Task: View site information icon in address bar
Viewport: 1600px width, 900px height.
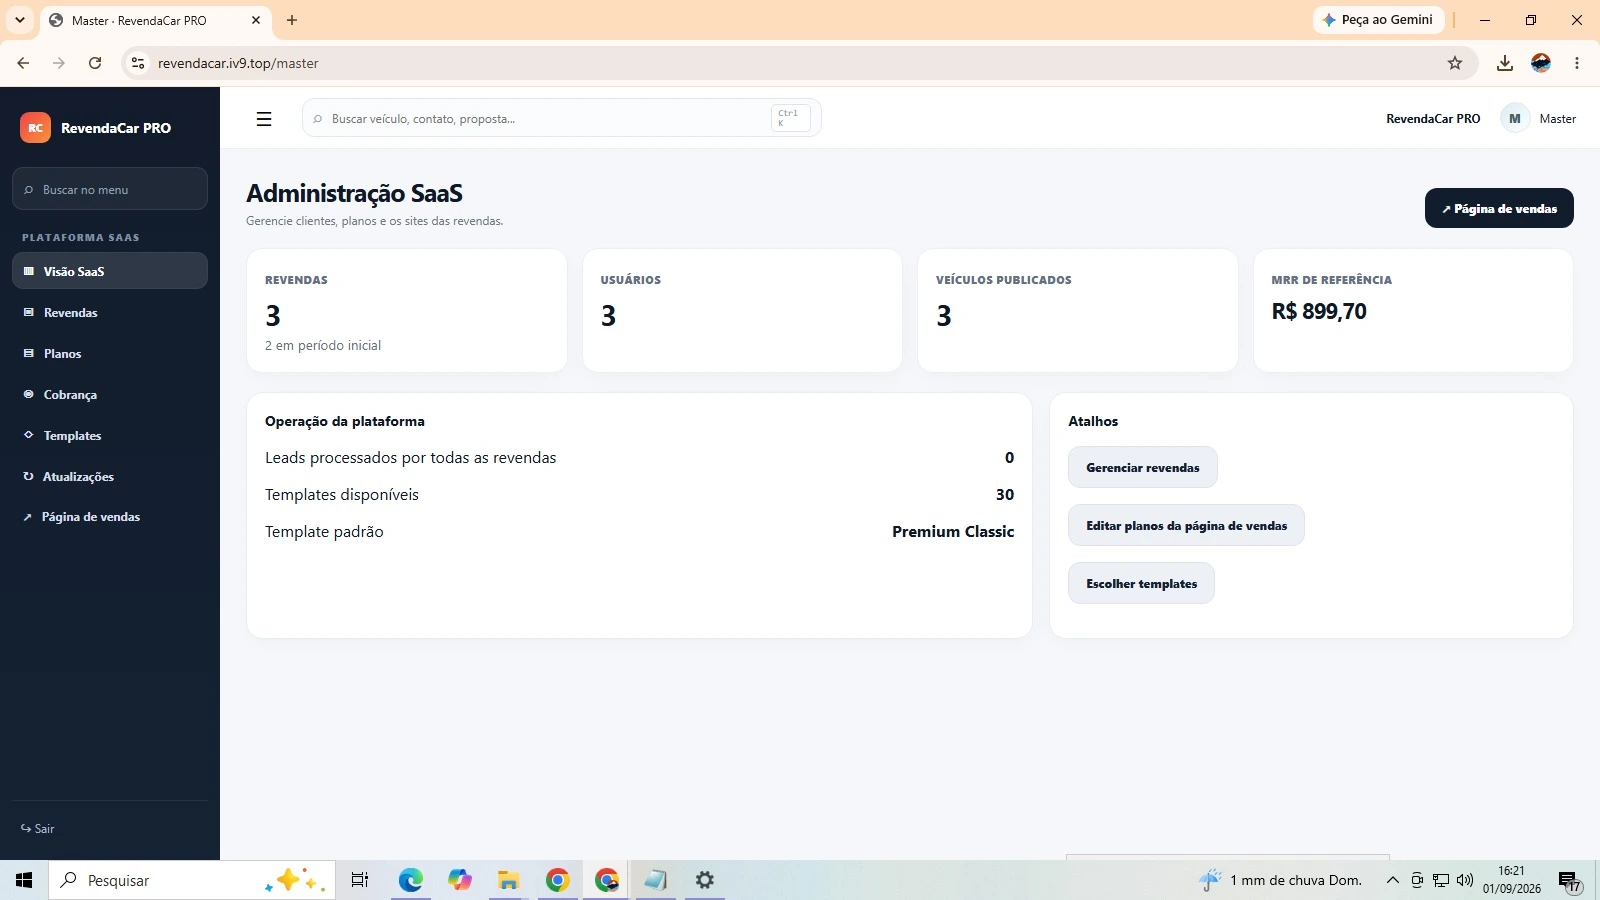Action: [138, 63]
